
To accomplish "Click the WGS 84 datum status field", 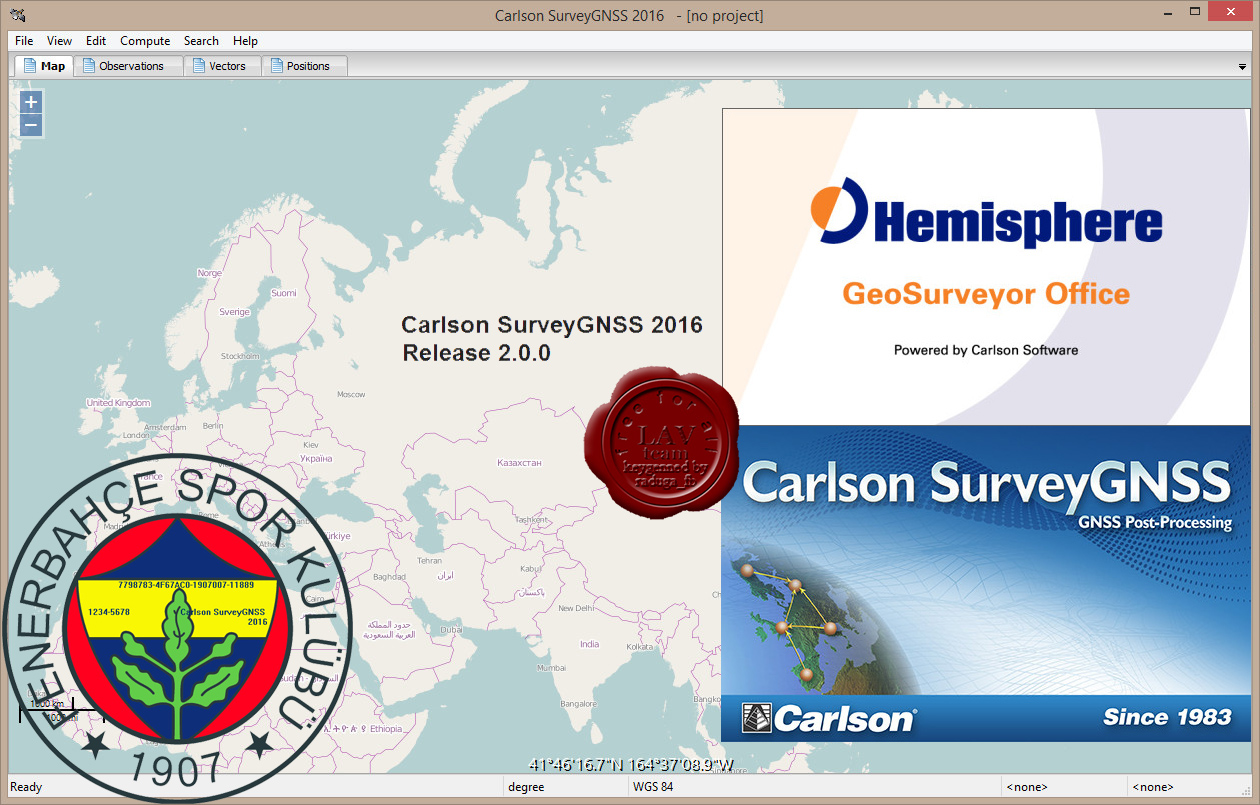I will coord(814,787).
